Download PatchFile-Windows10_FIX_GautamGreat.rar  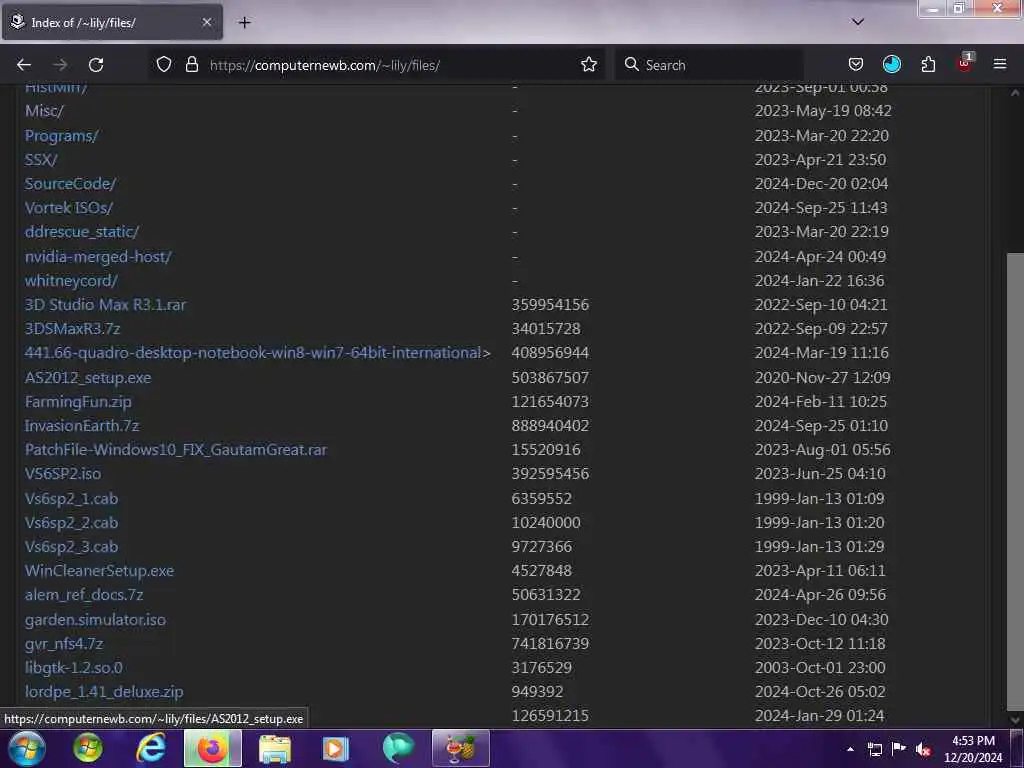176,450
